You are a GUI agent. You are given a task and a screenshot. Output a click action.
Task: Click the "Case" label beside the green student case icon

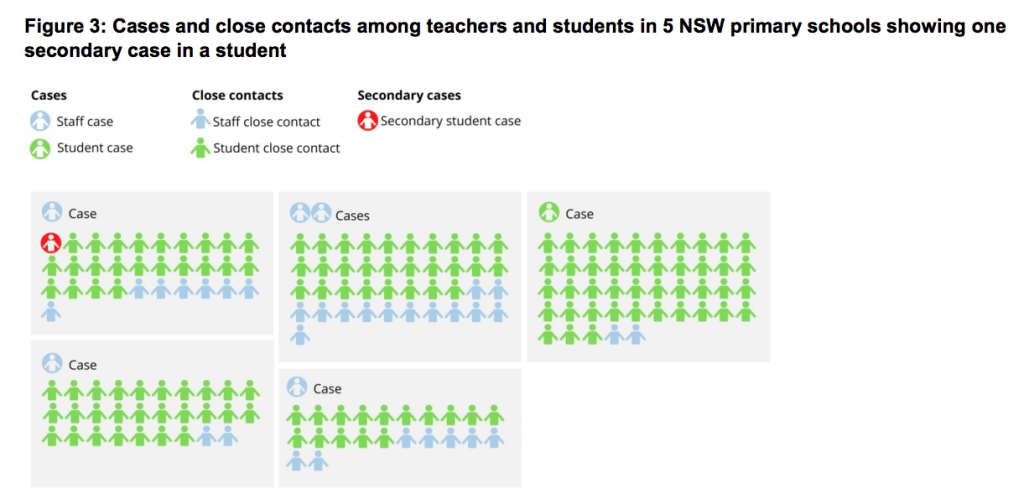pyautogui.click(x=579, y=214)
